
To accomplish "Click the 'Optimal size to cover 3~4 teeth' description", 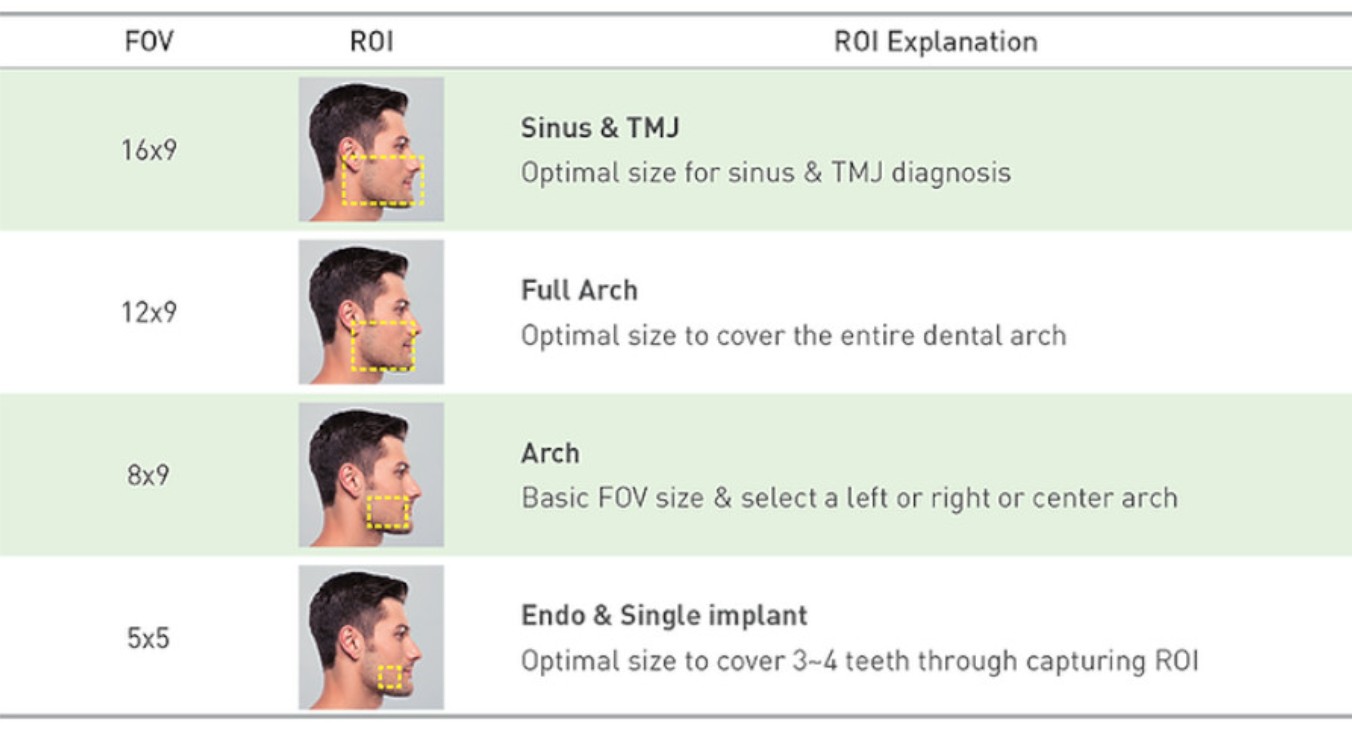I will coord(859,661).
